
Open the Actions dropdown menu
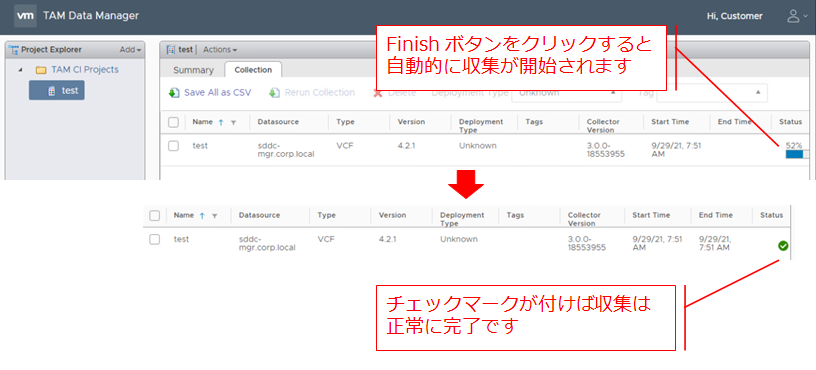(x=220, y=50)
